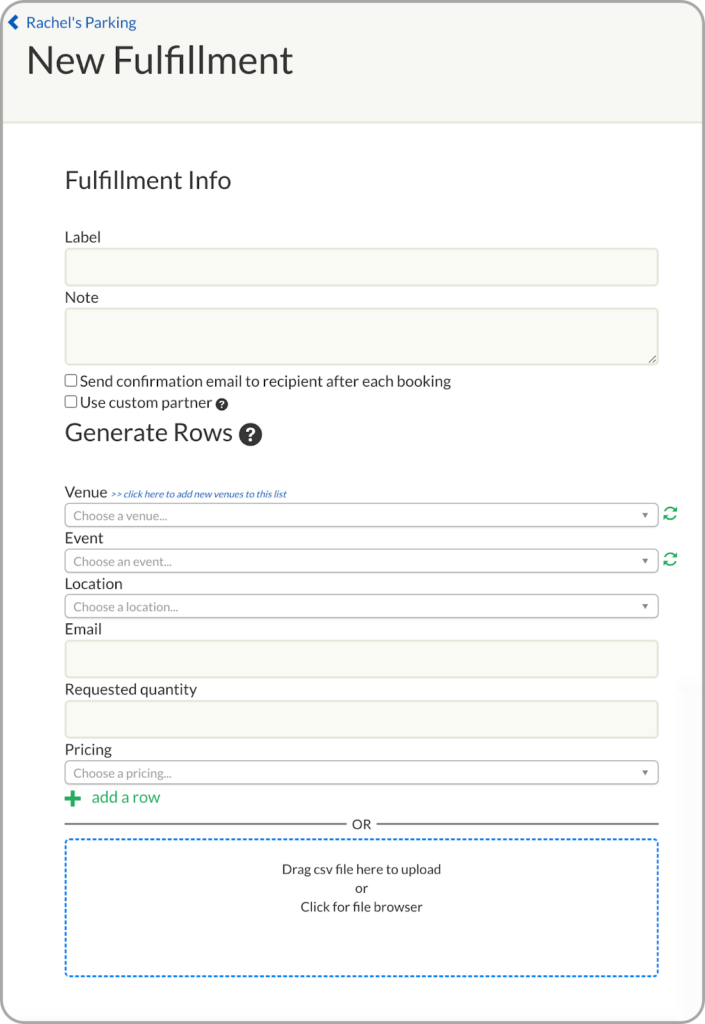Click into the Note text area
This screenshot has width=705, height=1024.
[x=361, y=336]
